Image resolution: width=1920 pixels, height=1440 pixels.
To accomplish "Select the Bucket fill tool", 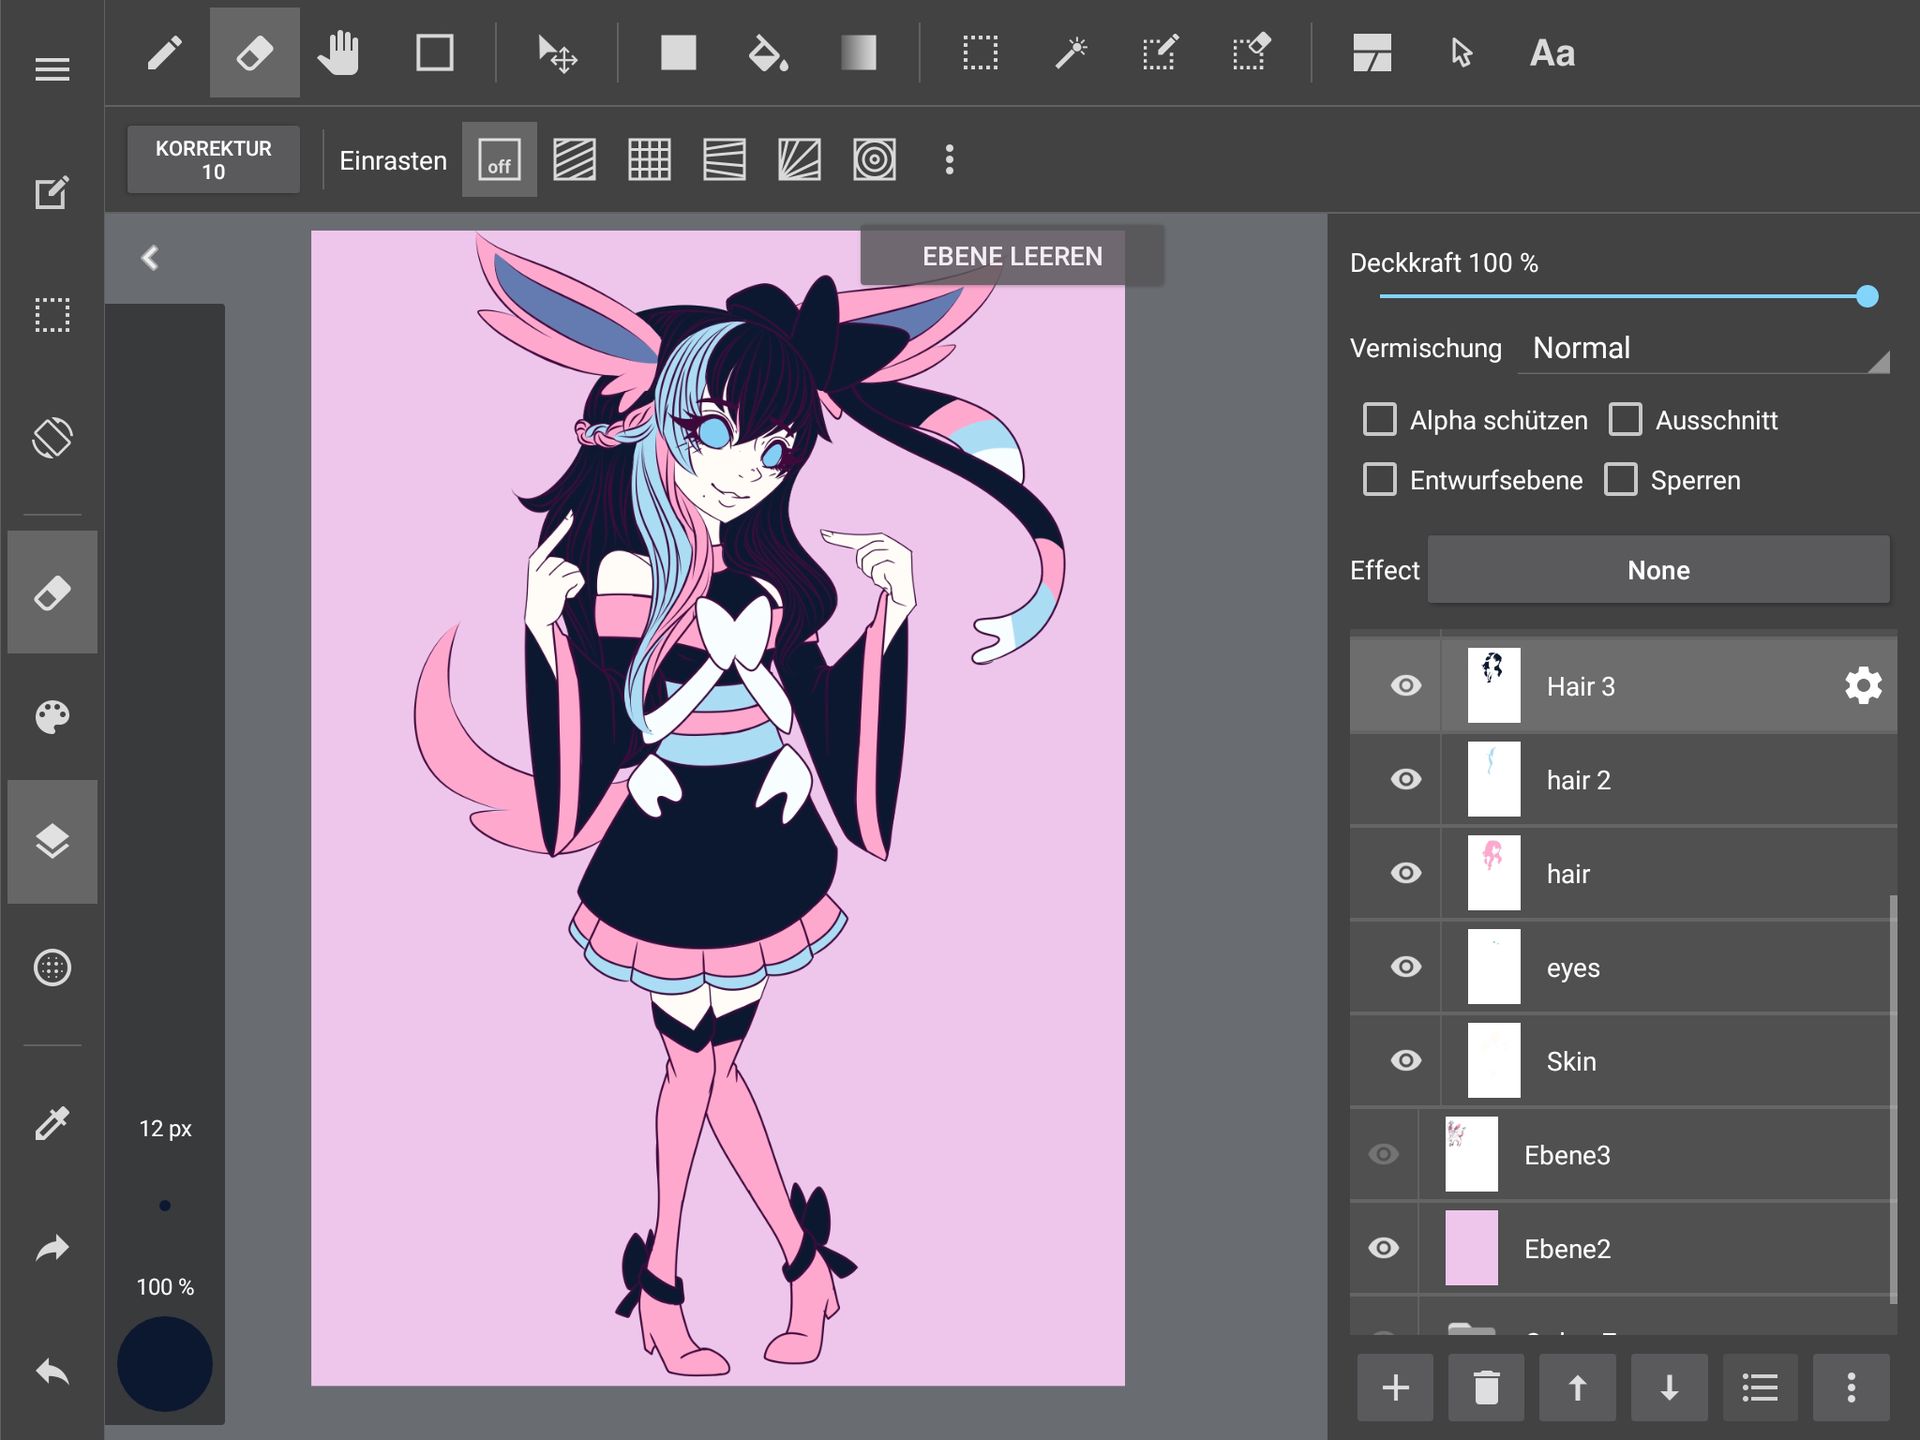I will [x=768, y=53].
